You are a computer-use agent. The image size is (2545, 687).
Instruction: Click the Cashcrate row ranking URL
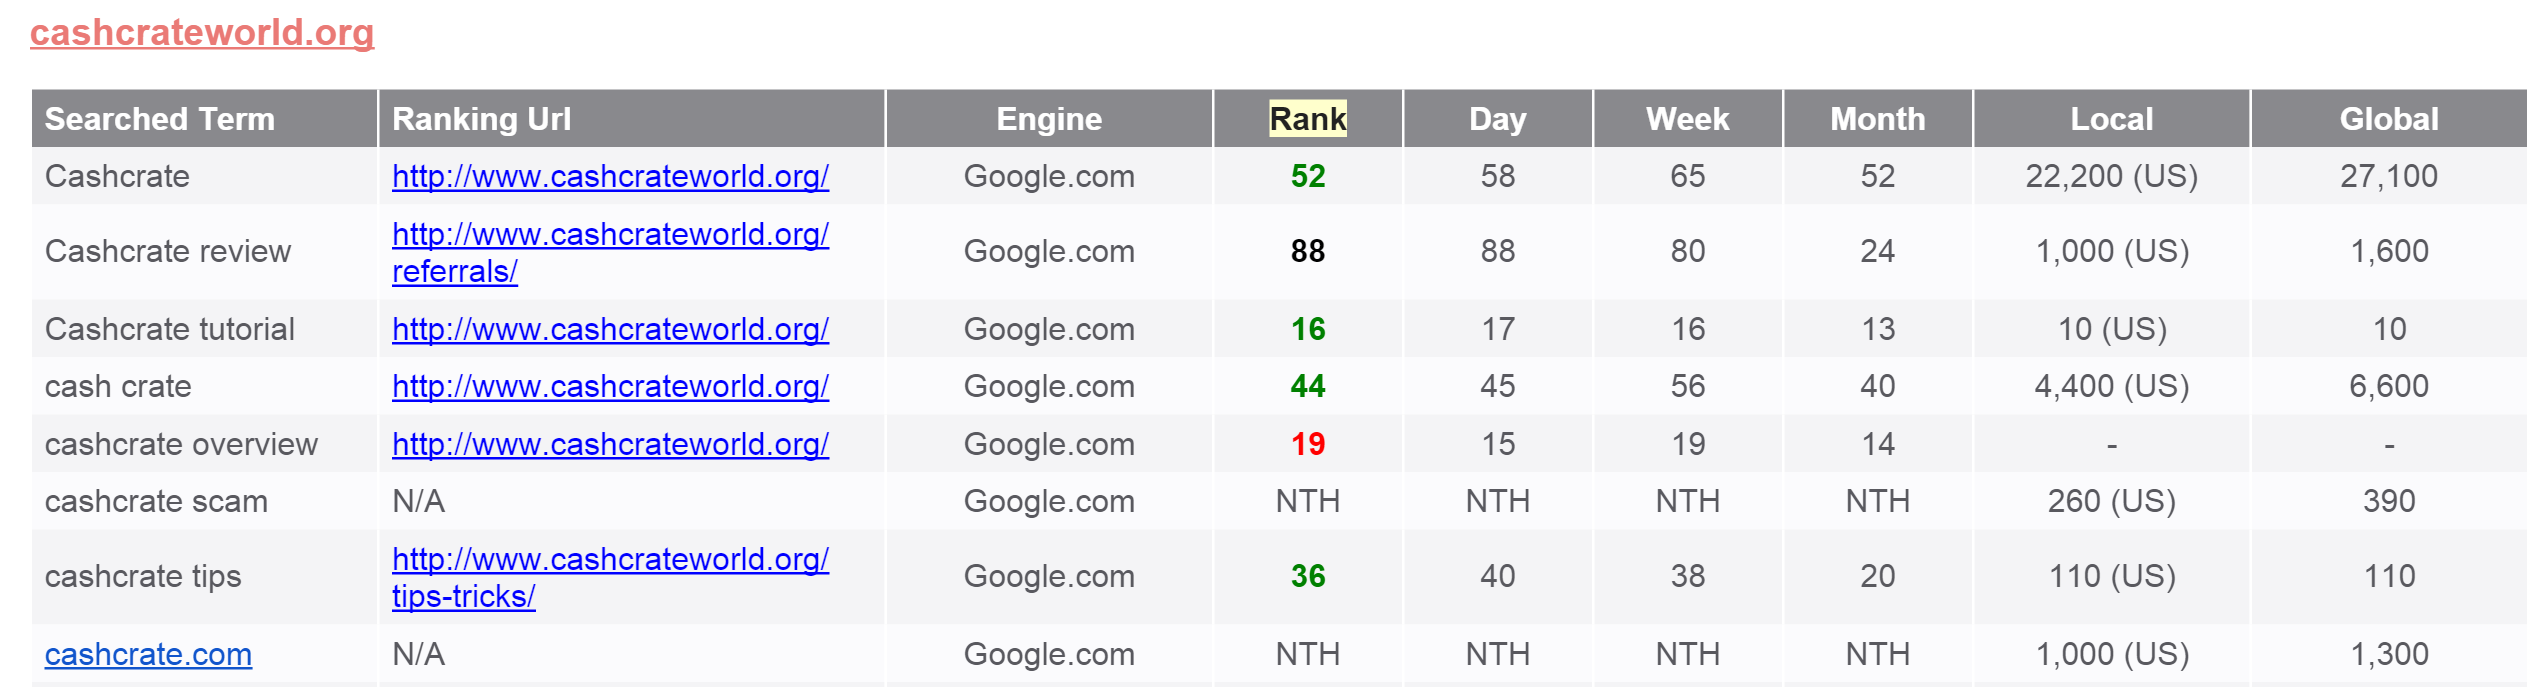tap(610, 177)
